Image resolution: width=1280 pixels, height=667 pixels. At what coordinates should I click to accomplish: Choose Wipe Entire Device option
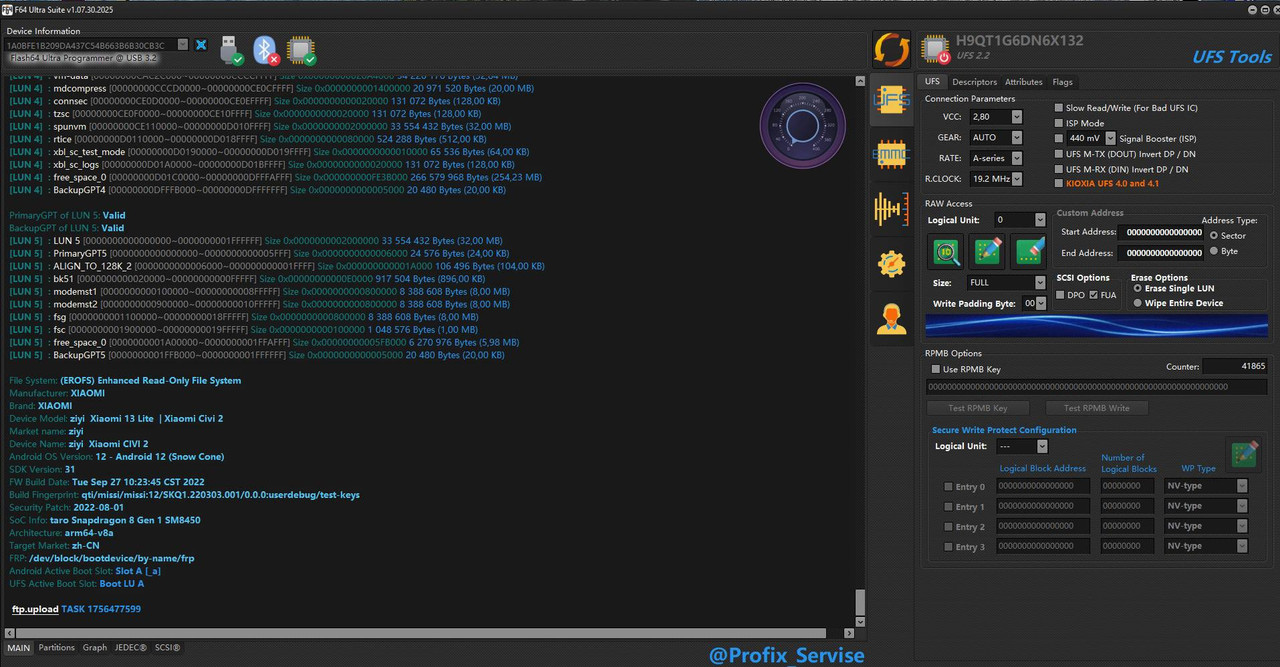coord(1137,303)
